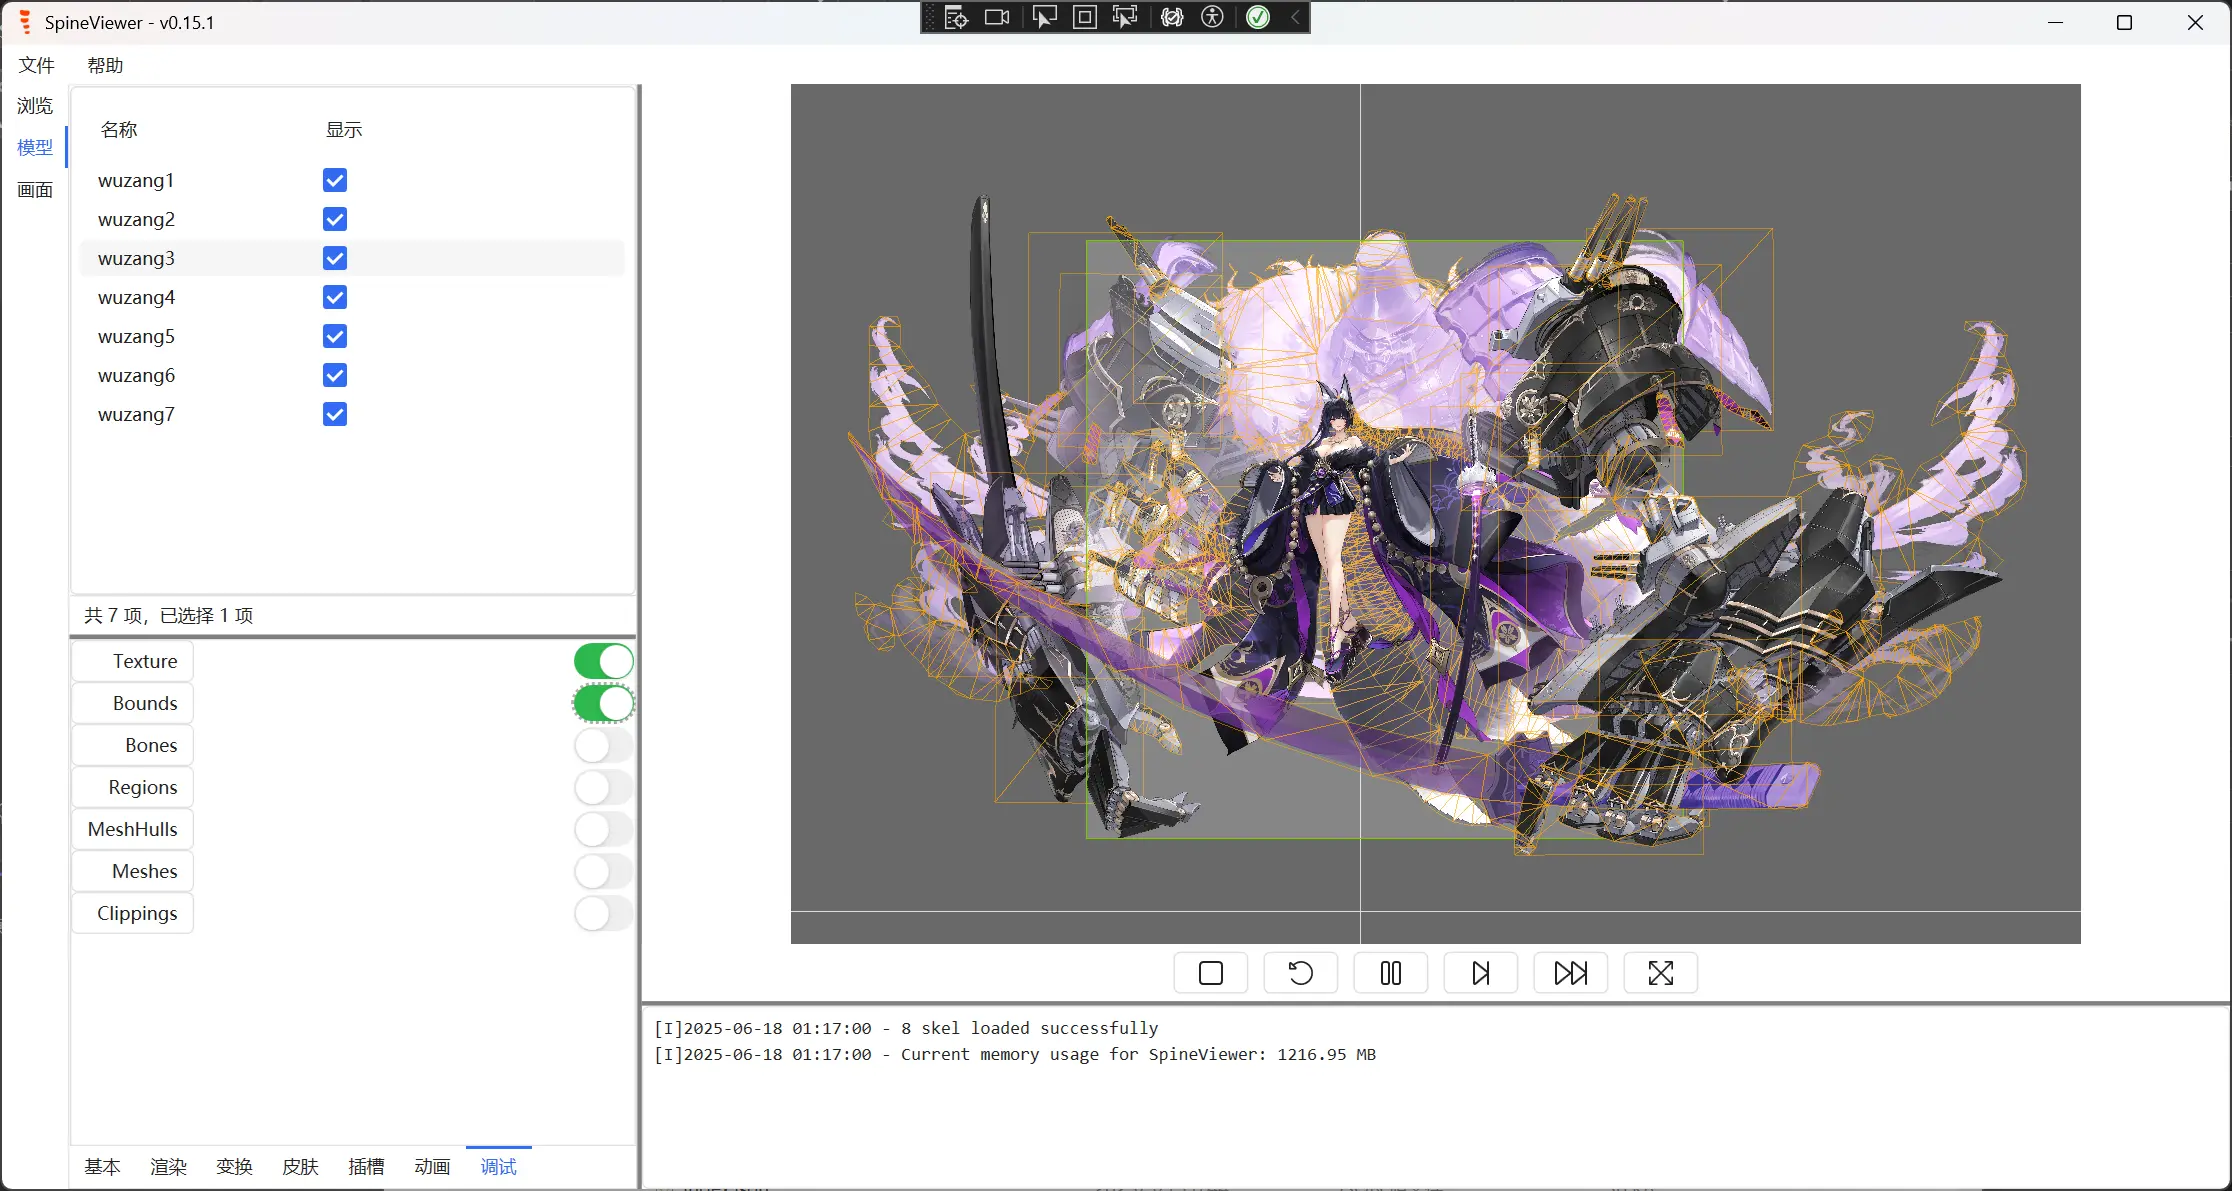Image resolution: width=2232 pixels, height=1191 pixels.
Task: Pause the animation playback
Action: 1390,973
